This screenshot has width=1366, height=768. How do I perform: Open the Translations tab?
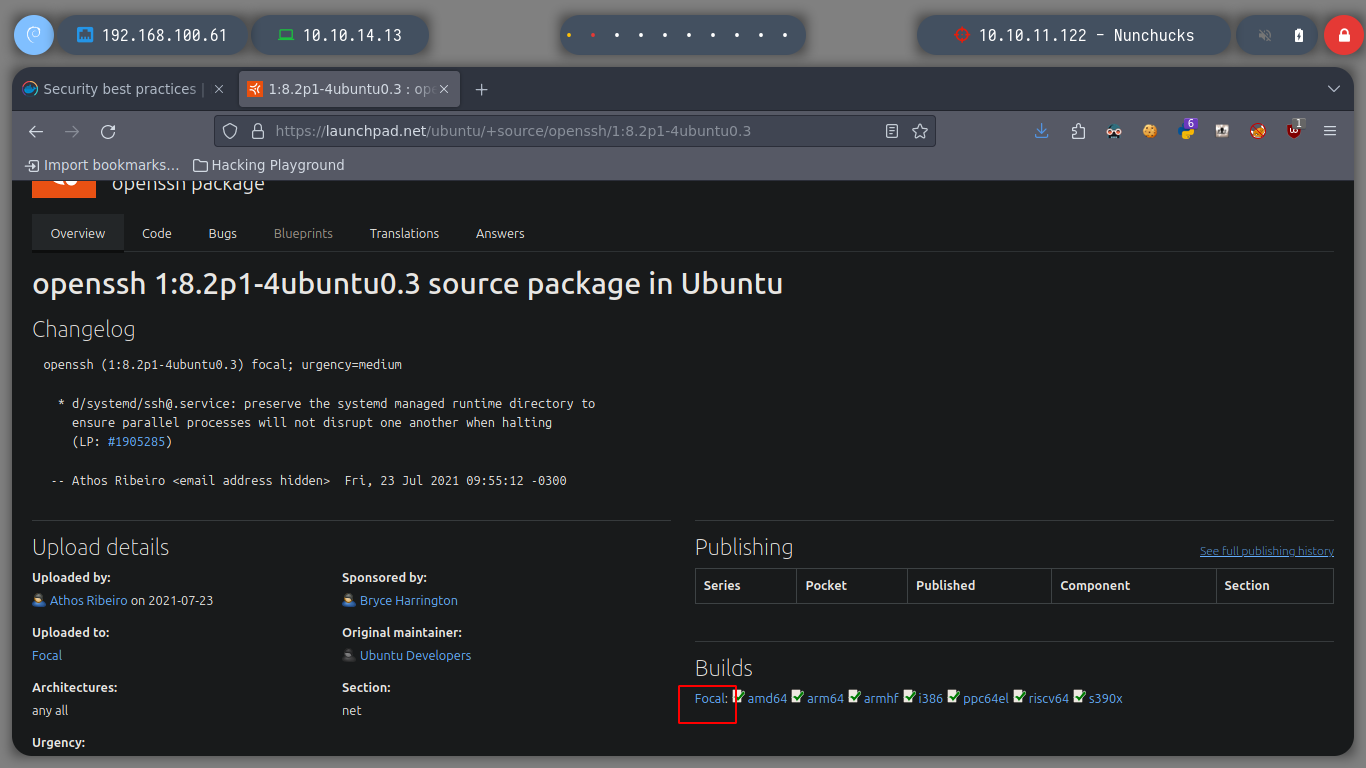(404, 233)
